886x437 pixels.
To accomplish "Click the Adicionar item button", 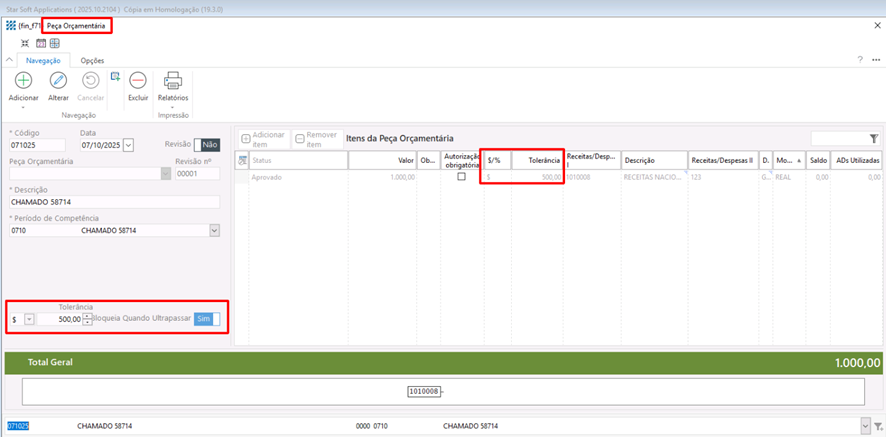I will 264,138.
